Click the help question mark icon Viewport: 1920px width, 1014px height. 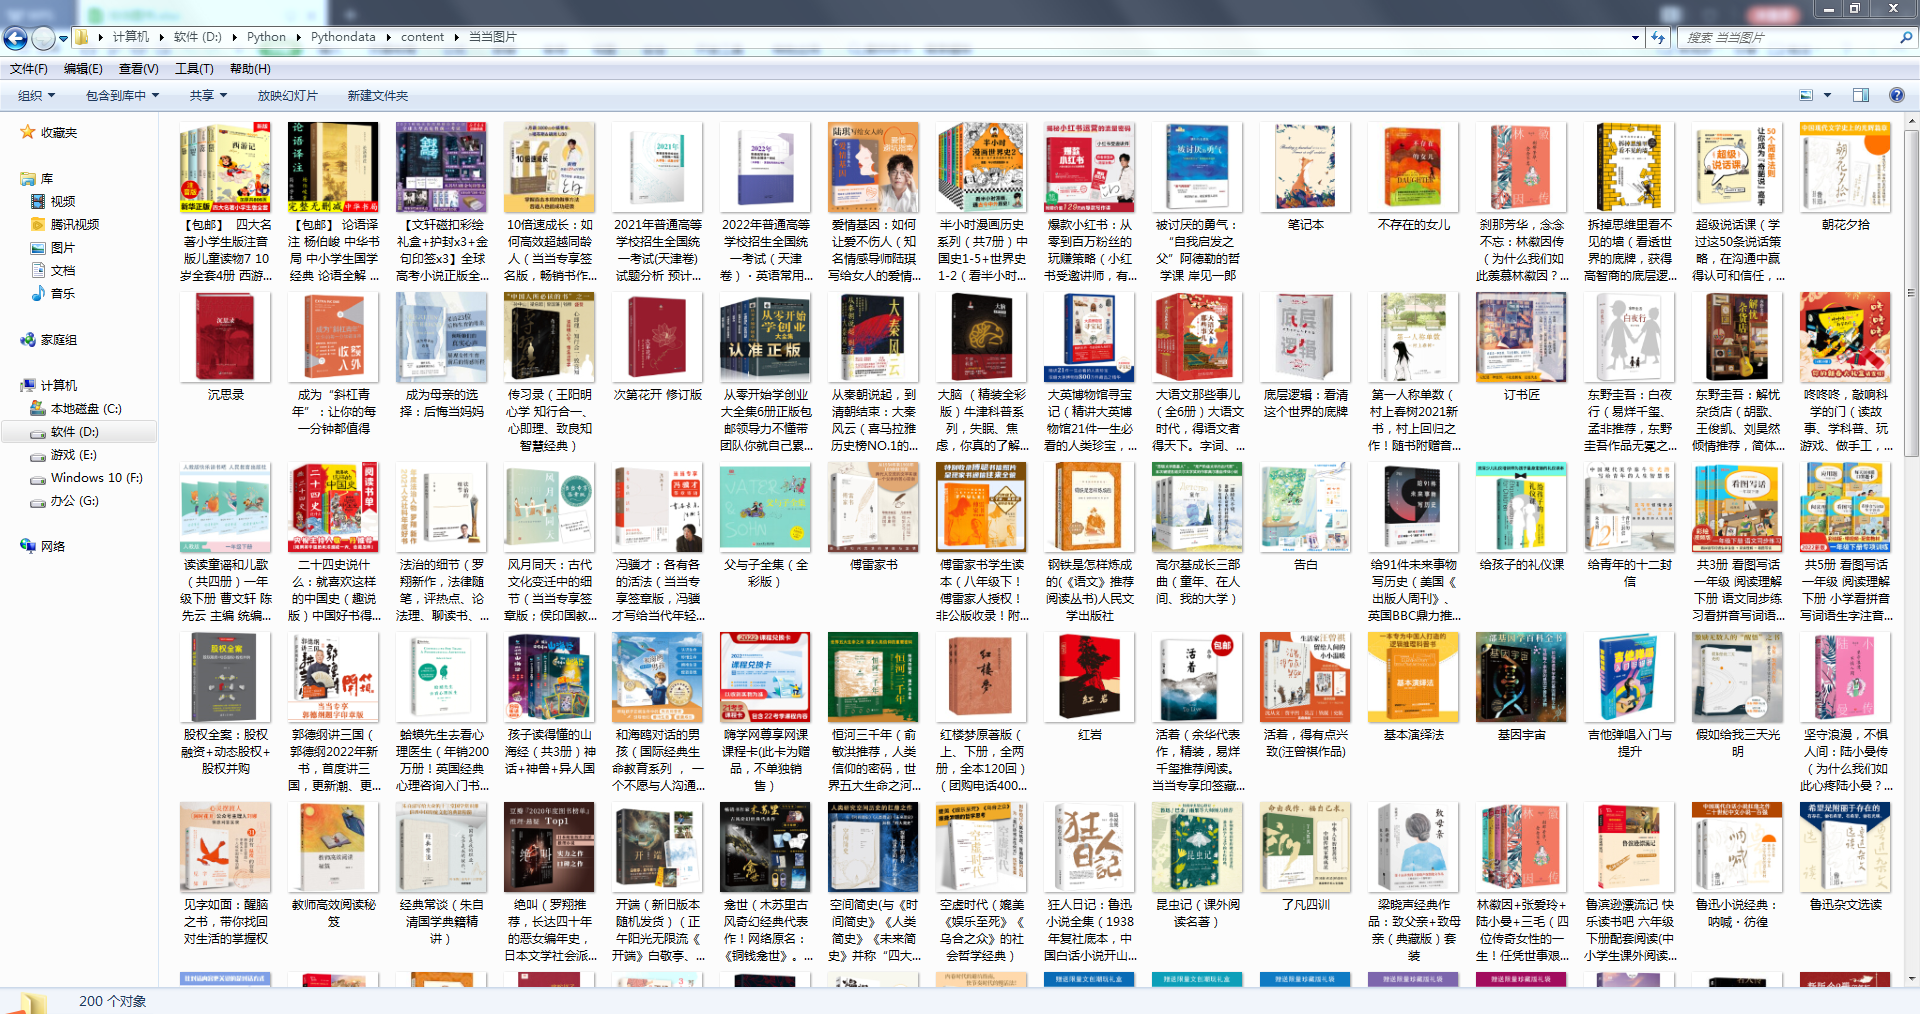[1896, 96]
